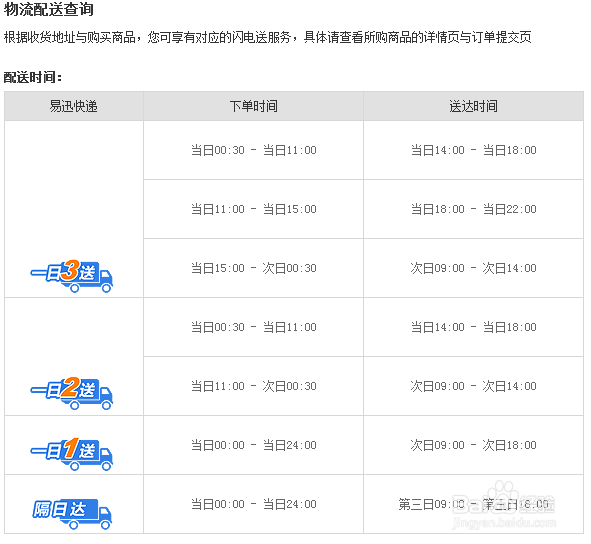Click the 一日1送 truck icon

[x=72, y=454]
